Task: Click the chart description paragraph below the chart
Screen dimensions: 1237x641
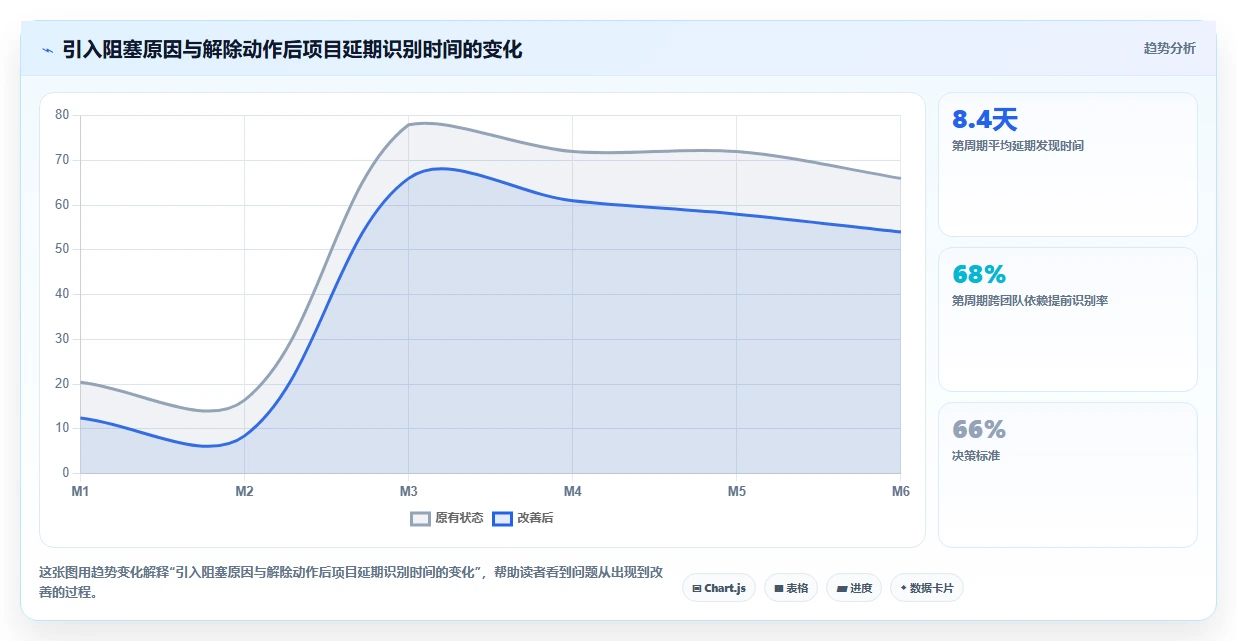Action: pyautogui.click(x=350, y=582)
